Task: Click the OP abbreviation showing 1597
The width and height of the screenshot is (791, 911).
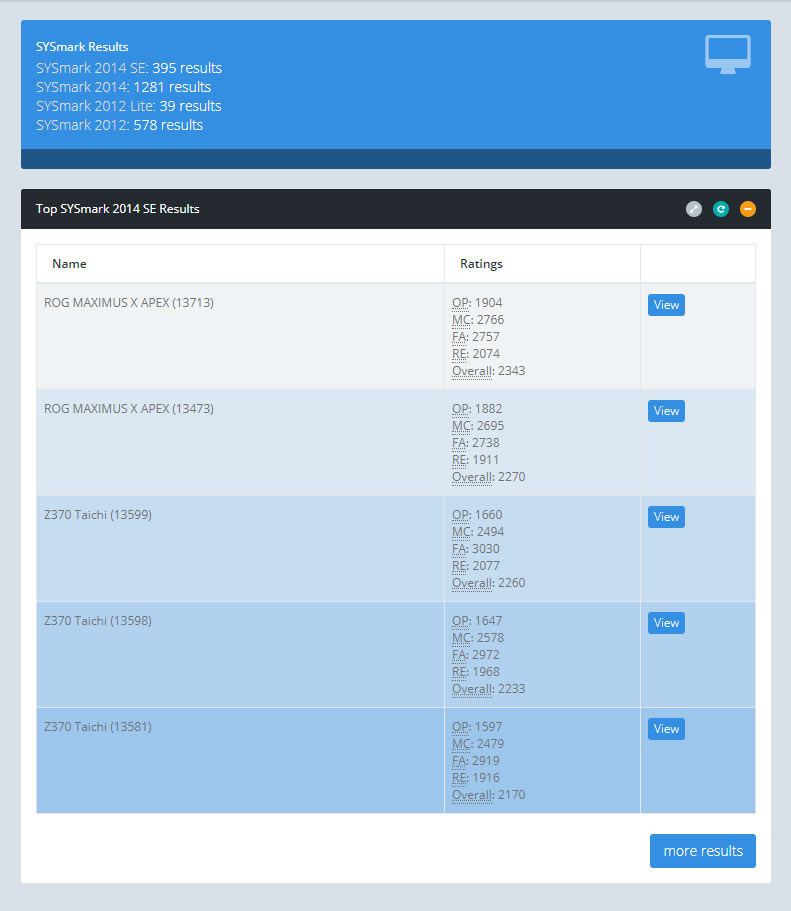Action: point(460,726)
